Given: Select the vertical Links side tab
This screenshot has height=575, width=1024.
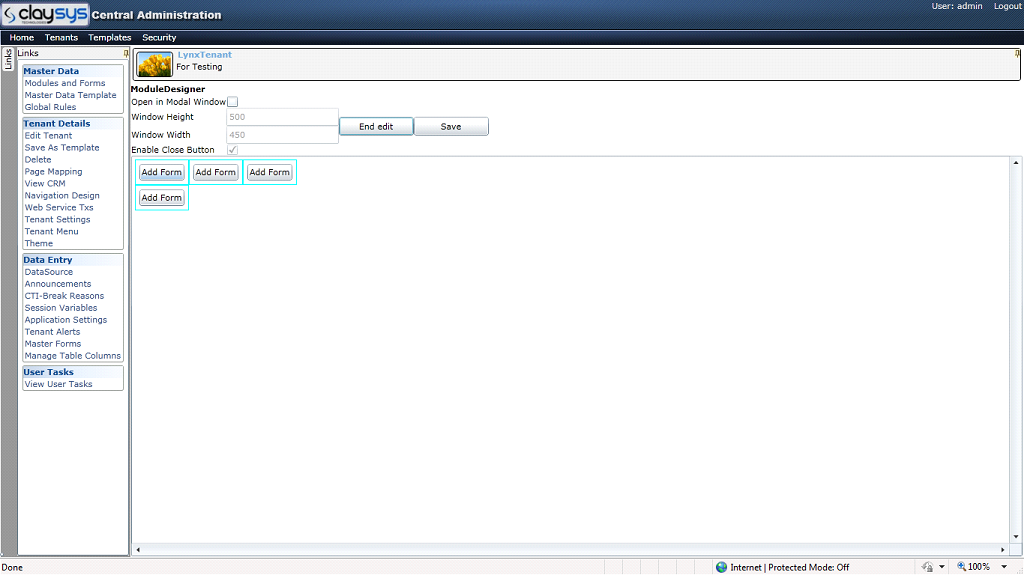Looking at the screenshot, I should tap(8, 59).
